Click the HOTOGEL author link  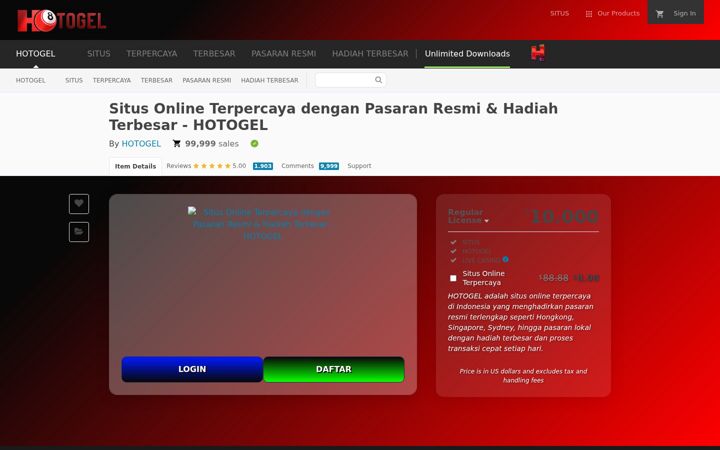(141, 144)
